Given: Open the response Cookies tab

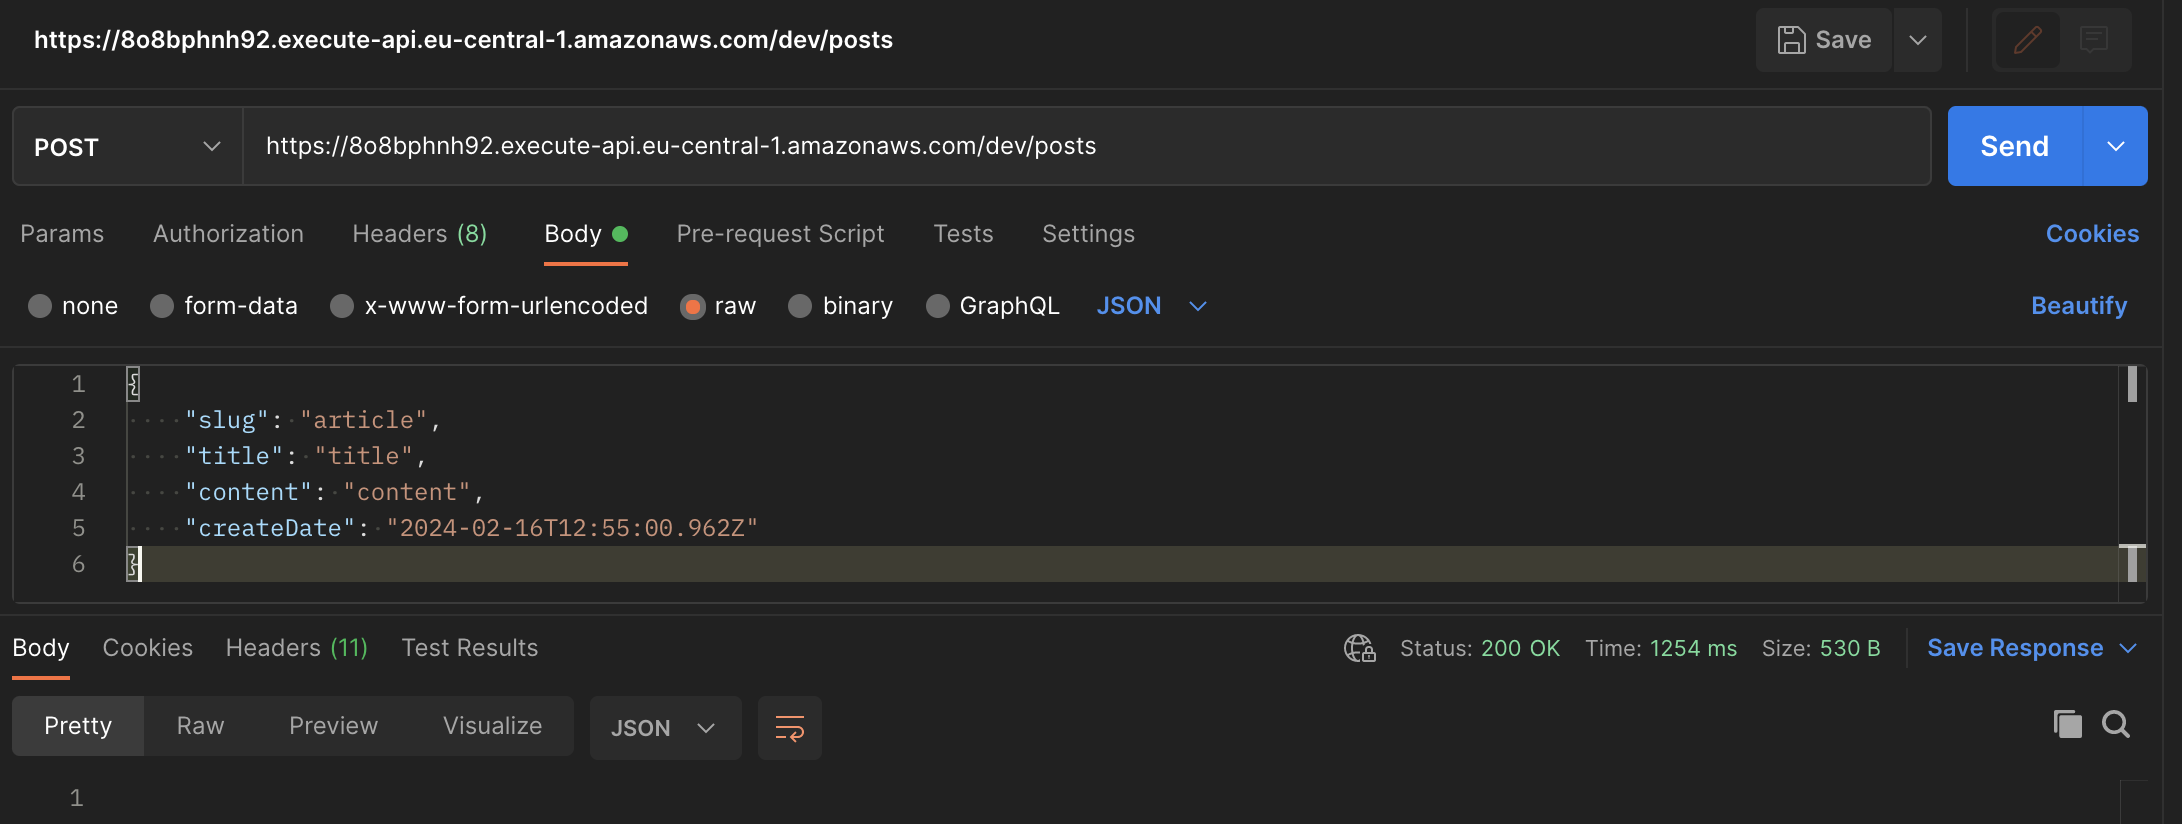Looking at the screenshot, I should (x=148, y=648).
